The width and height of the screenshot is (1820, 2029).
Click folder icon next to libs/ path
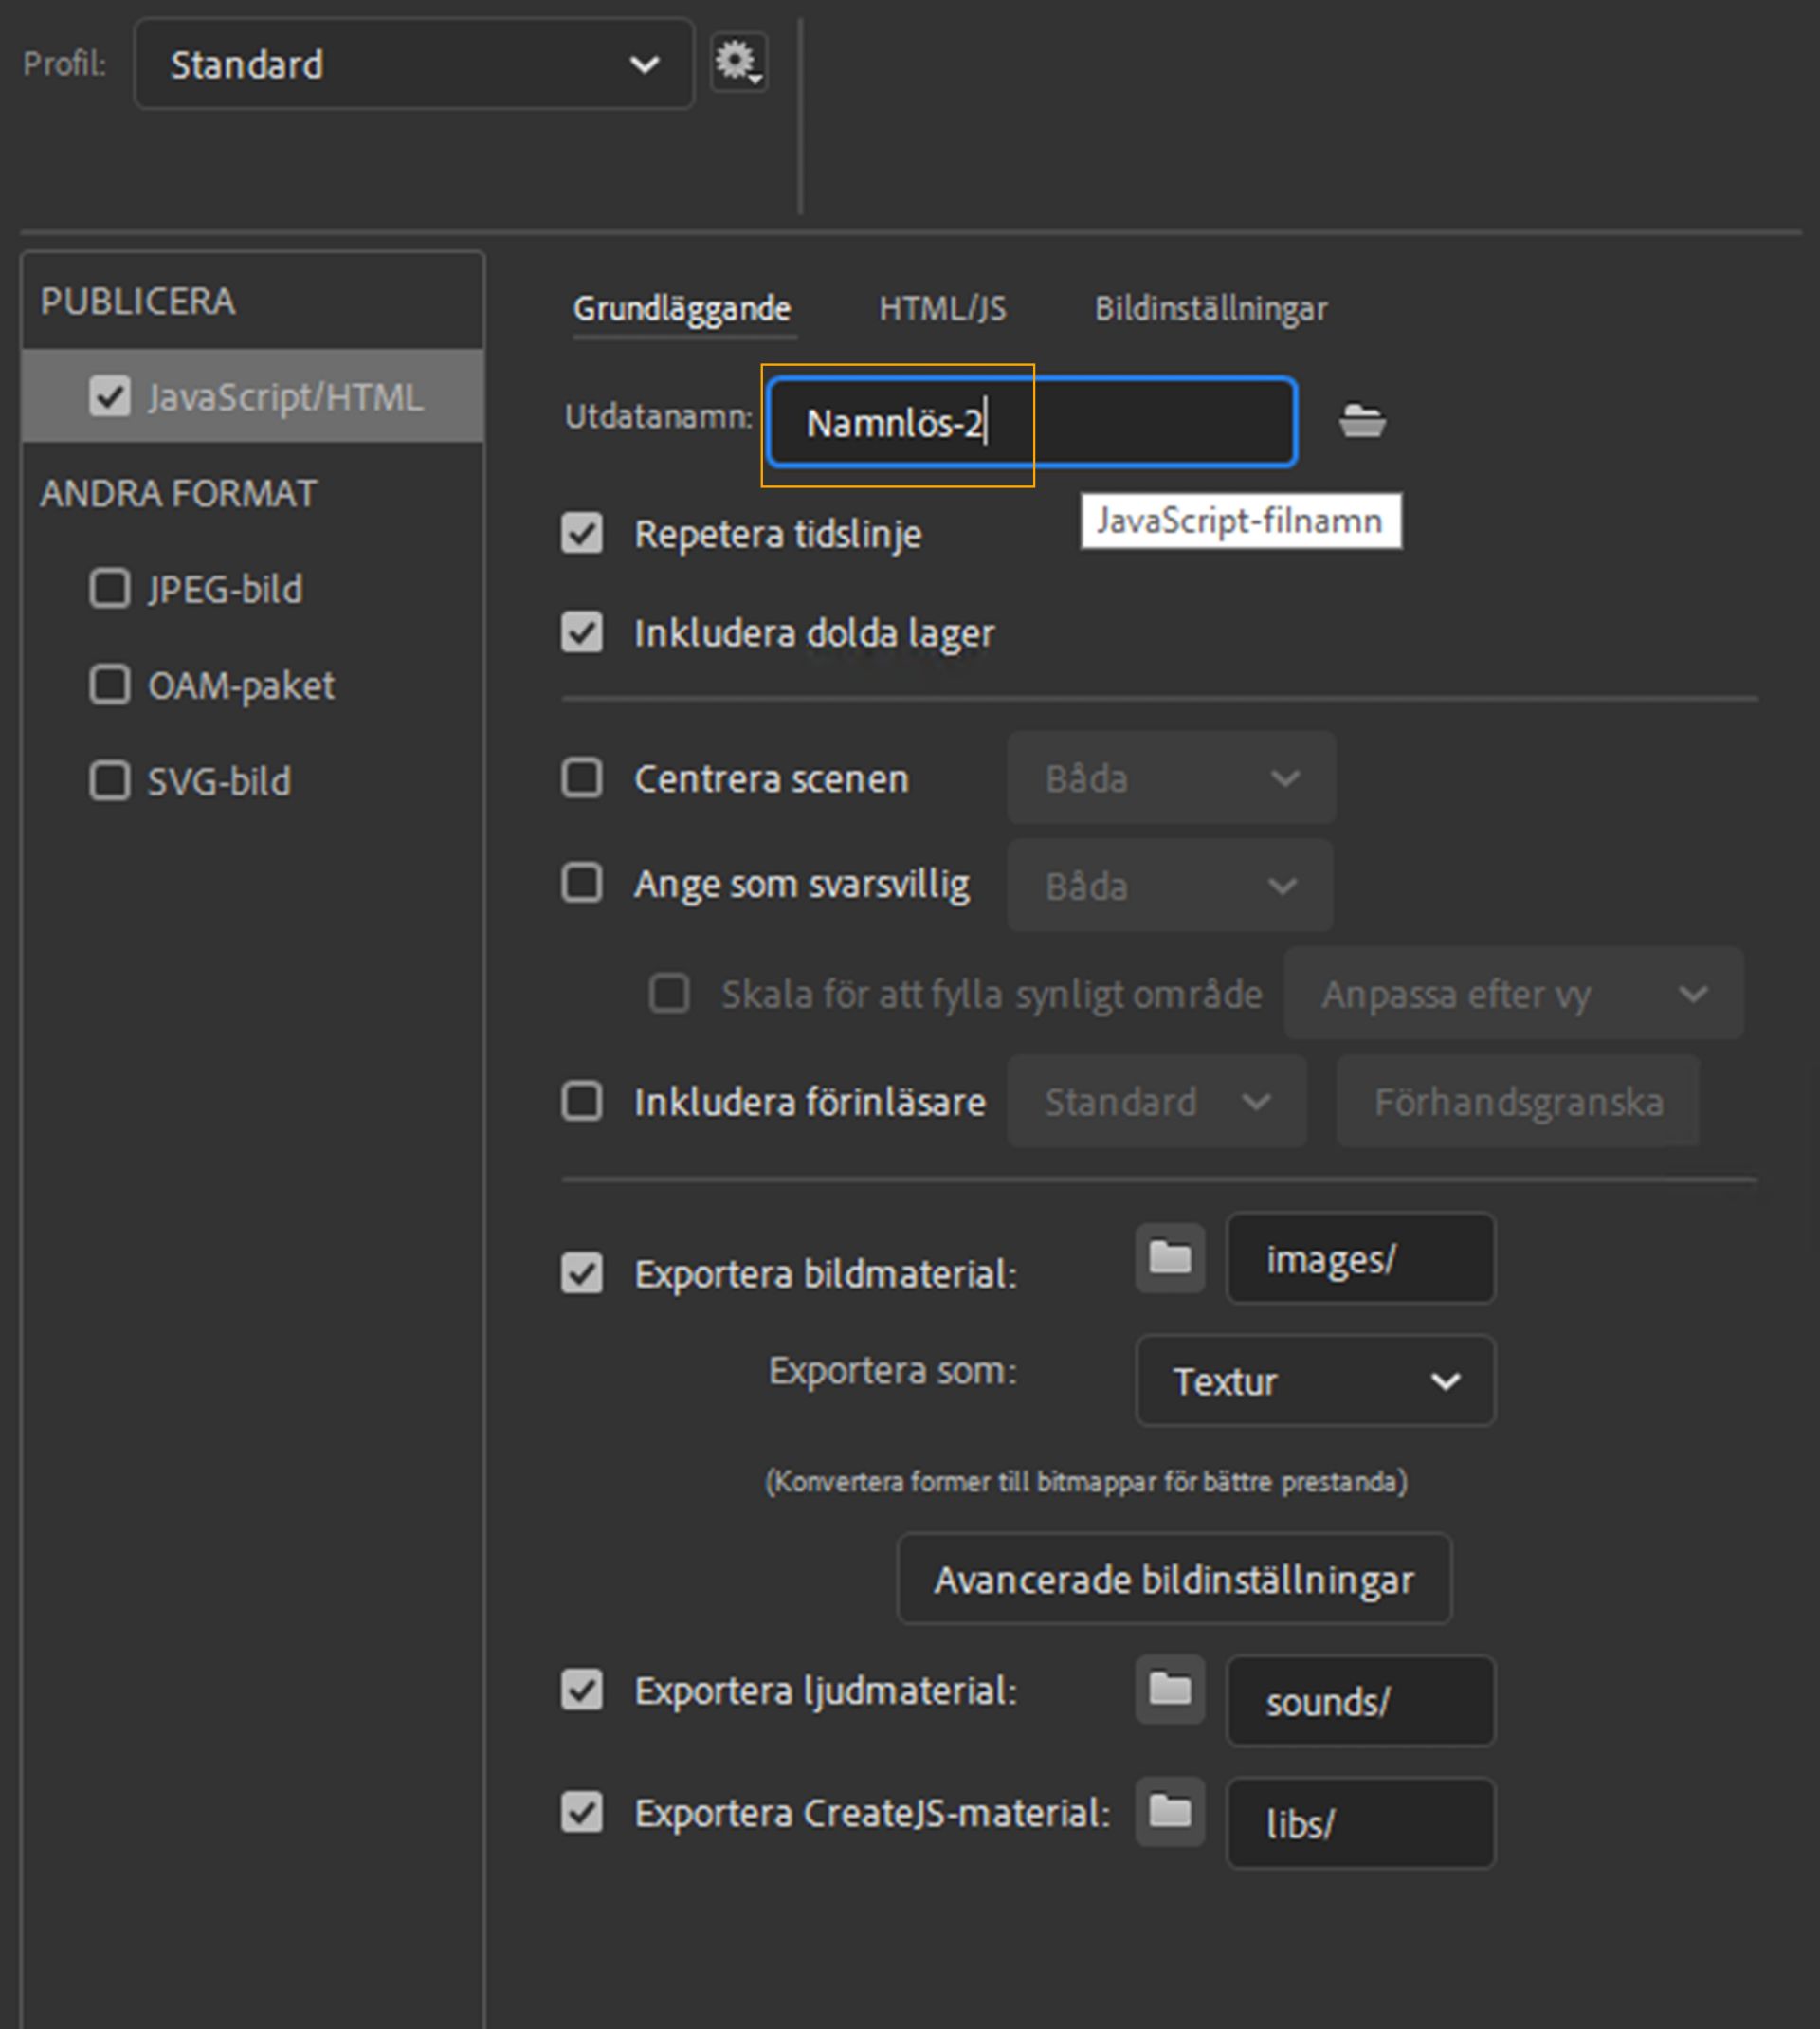[1169, 1811]
